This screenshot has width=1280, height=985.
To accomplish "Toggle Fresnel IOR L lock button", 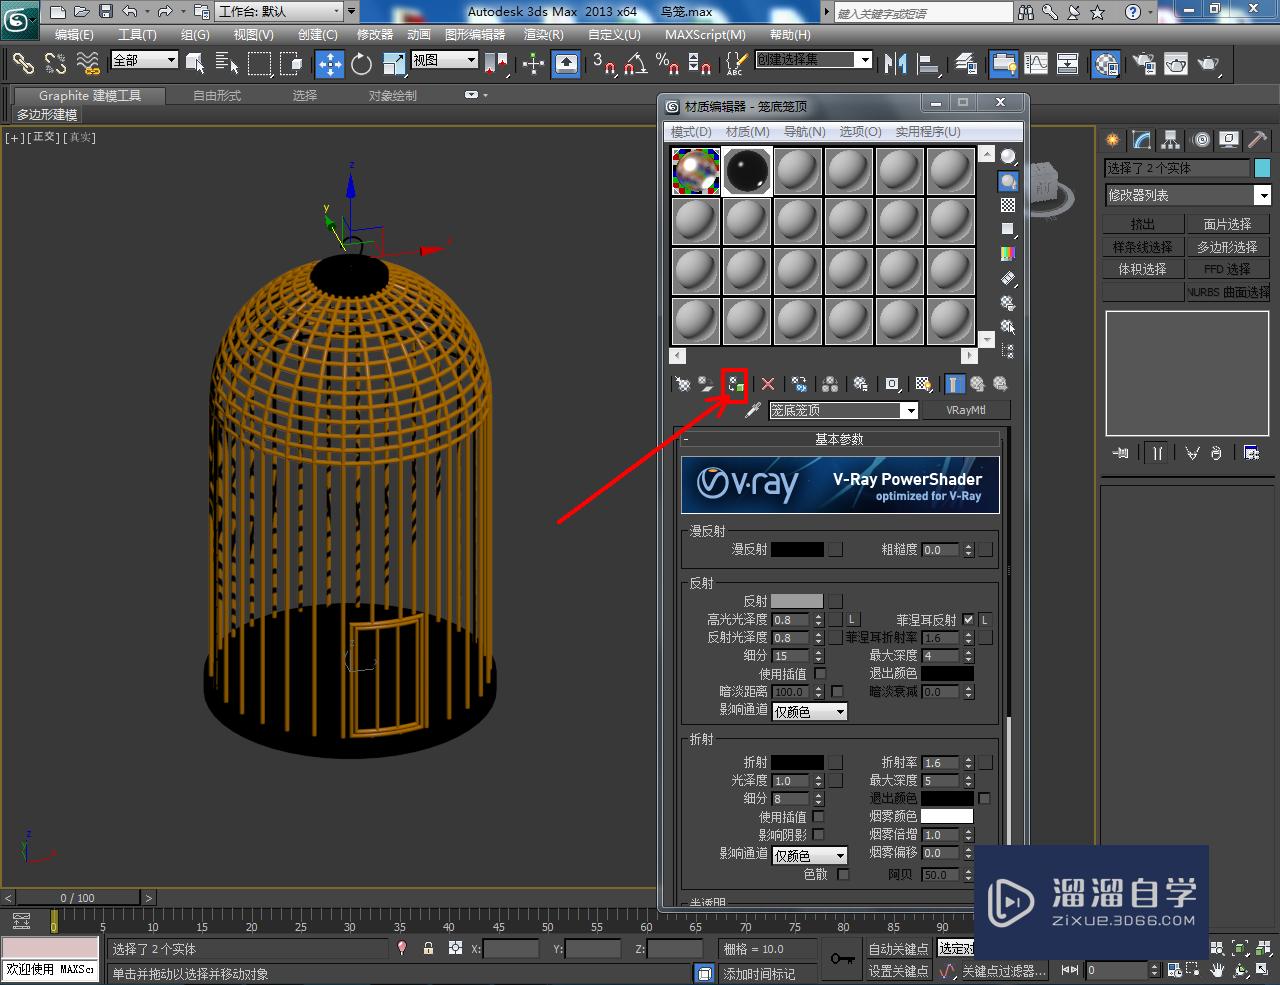I will tap(985, 620).
